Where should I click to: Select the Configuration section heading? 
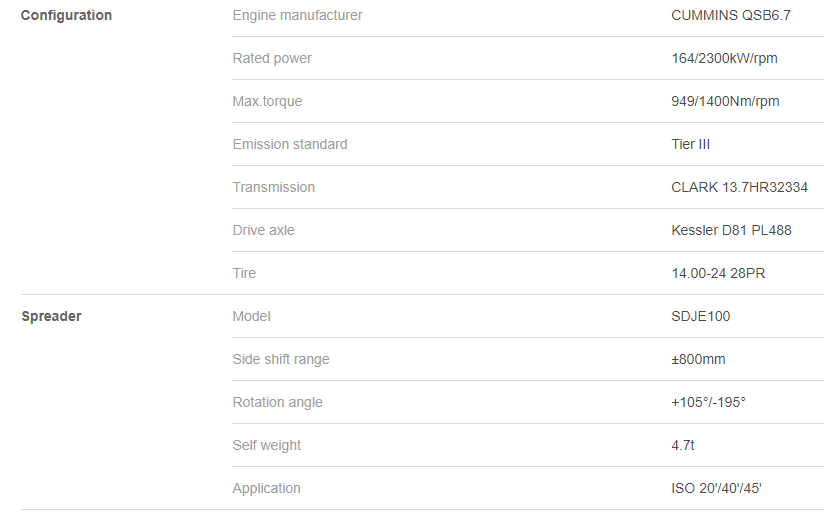[x=66, y=15]
